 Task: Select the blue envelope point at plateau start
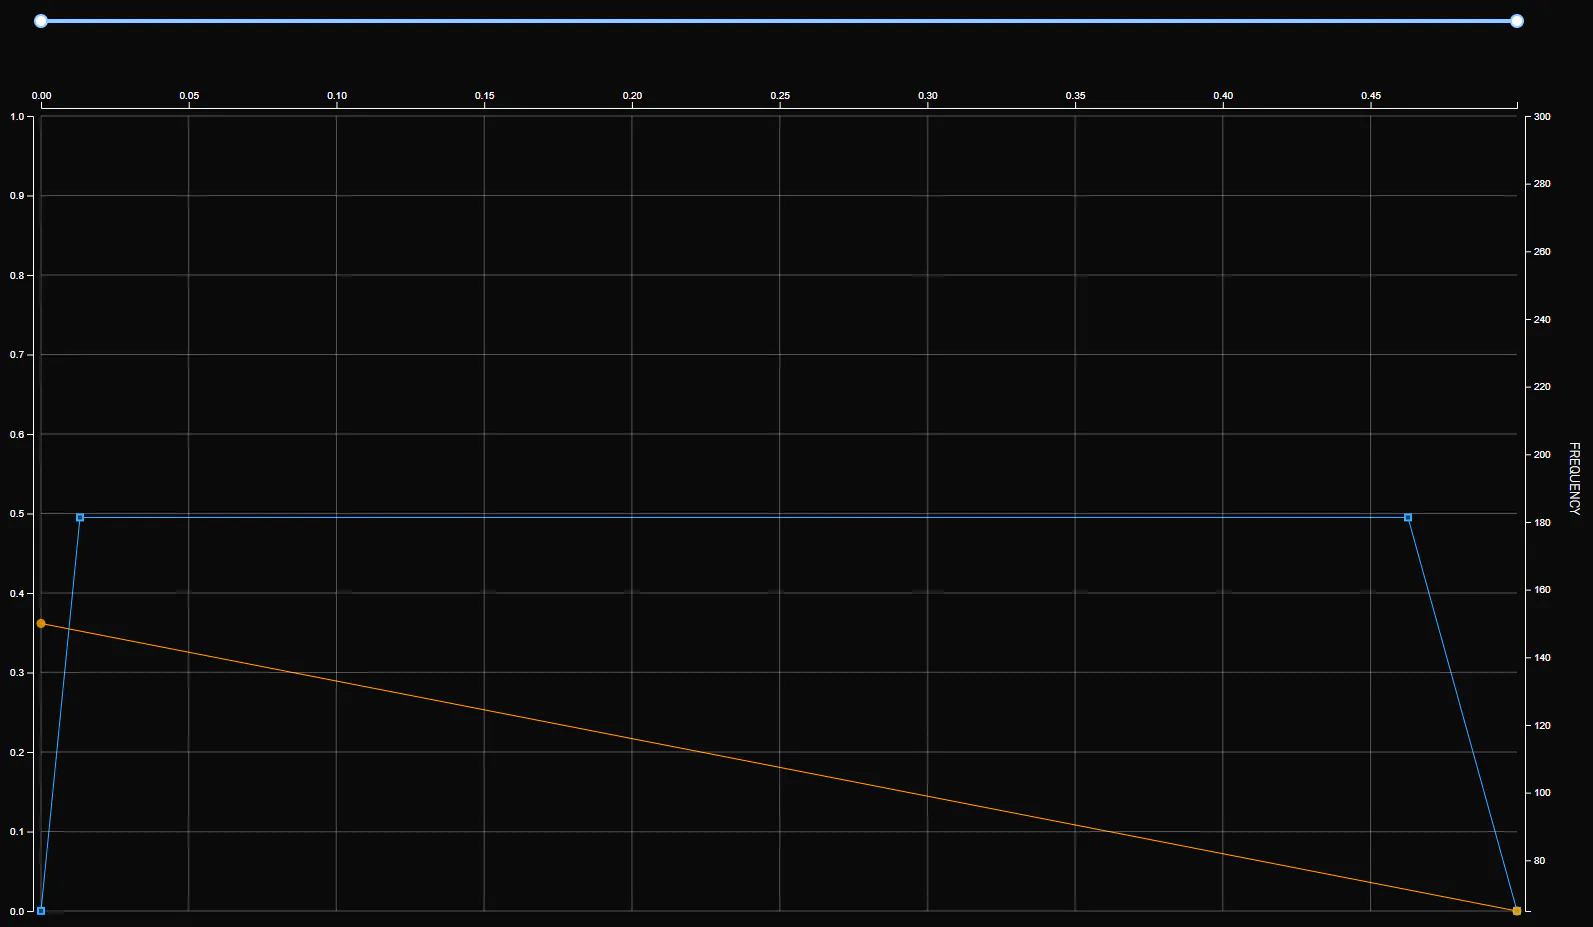coord(80,517)
